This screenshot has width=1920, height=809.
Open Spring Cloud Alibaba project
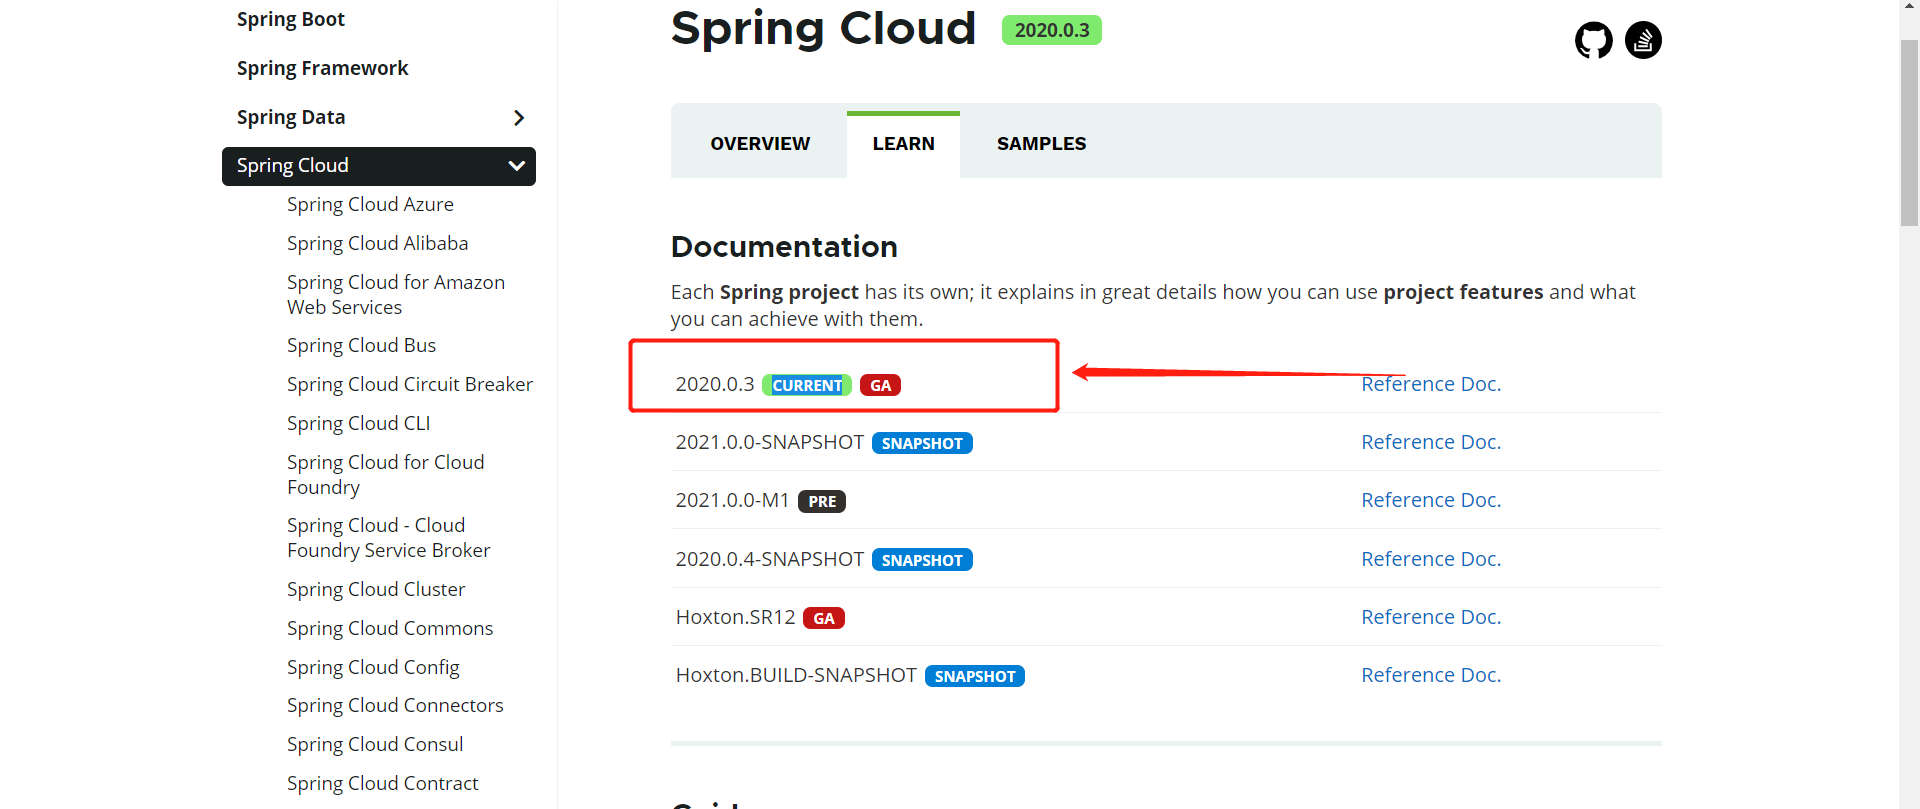[377, 243]
